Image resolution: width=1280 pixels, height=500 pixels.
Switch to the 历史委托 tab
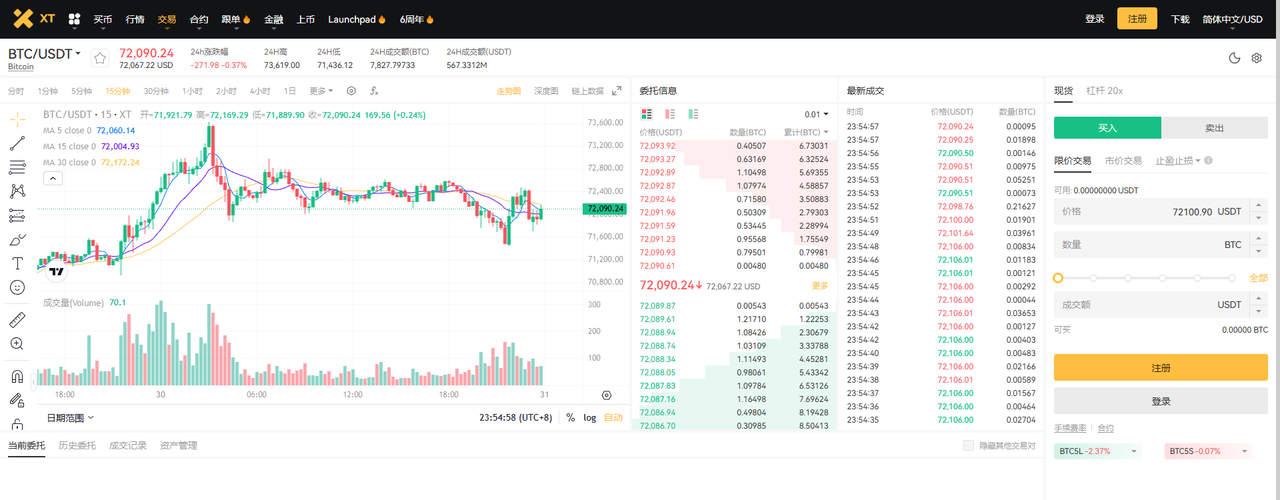pyautogui.click(x=77, y=446)
